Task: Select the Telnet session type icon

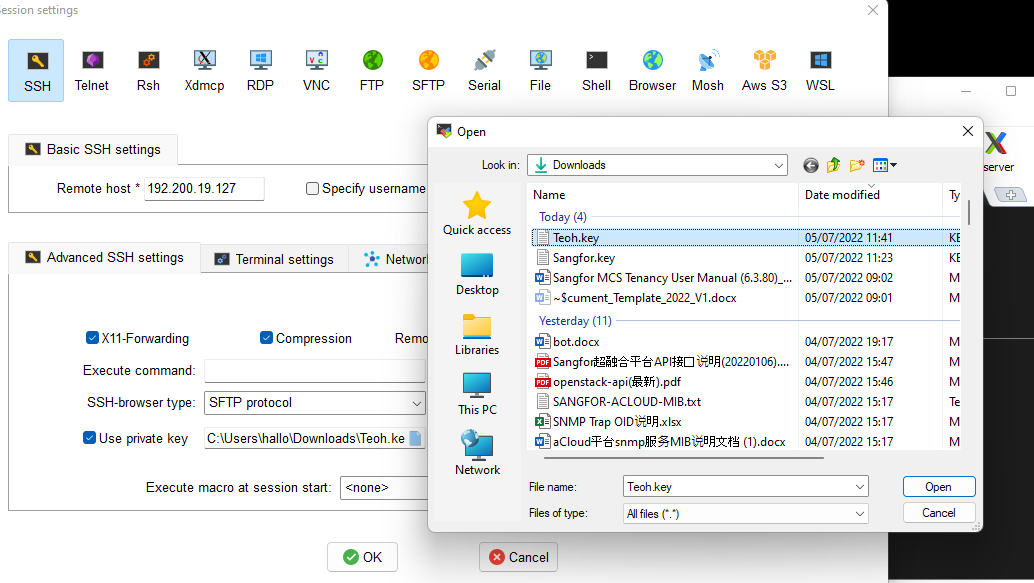Action: click(x=92, y=70)
